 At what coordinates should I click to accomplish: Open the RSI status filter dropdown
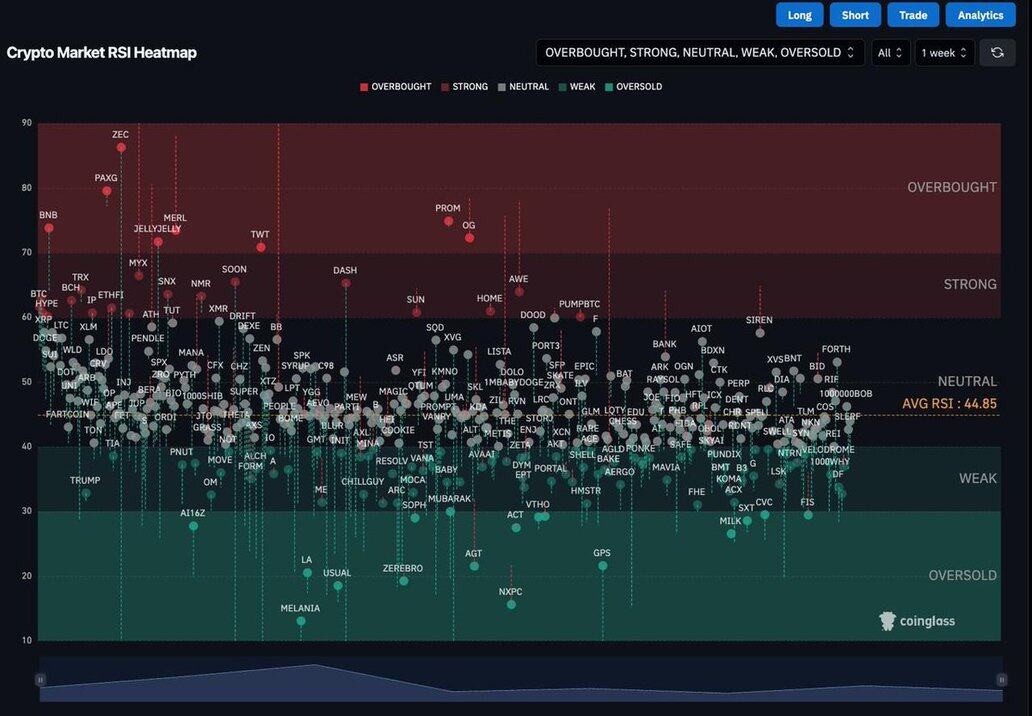[x=700, y=52]
